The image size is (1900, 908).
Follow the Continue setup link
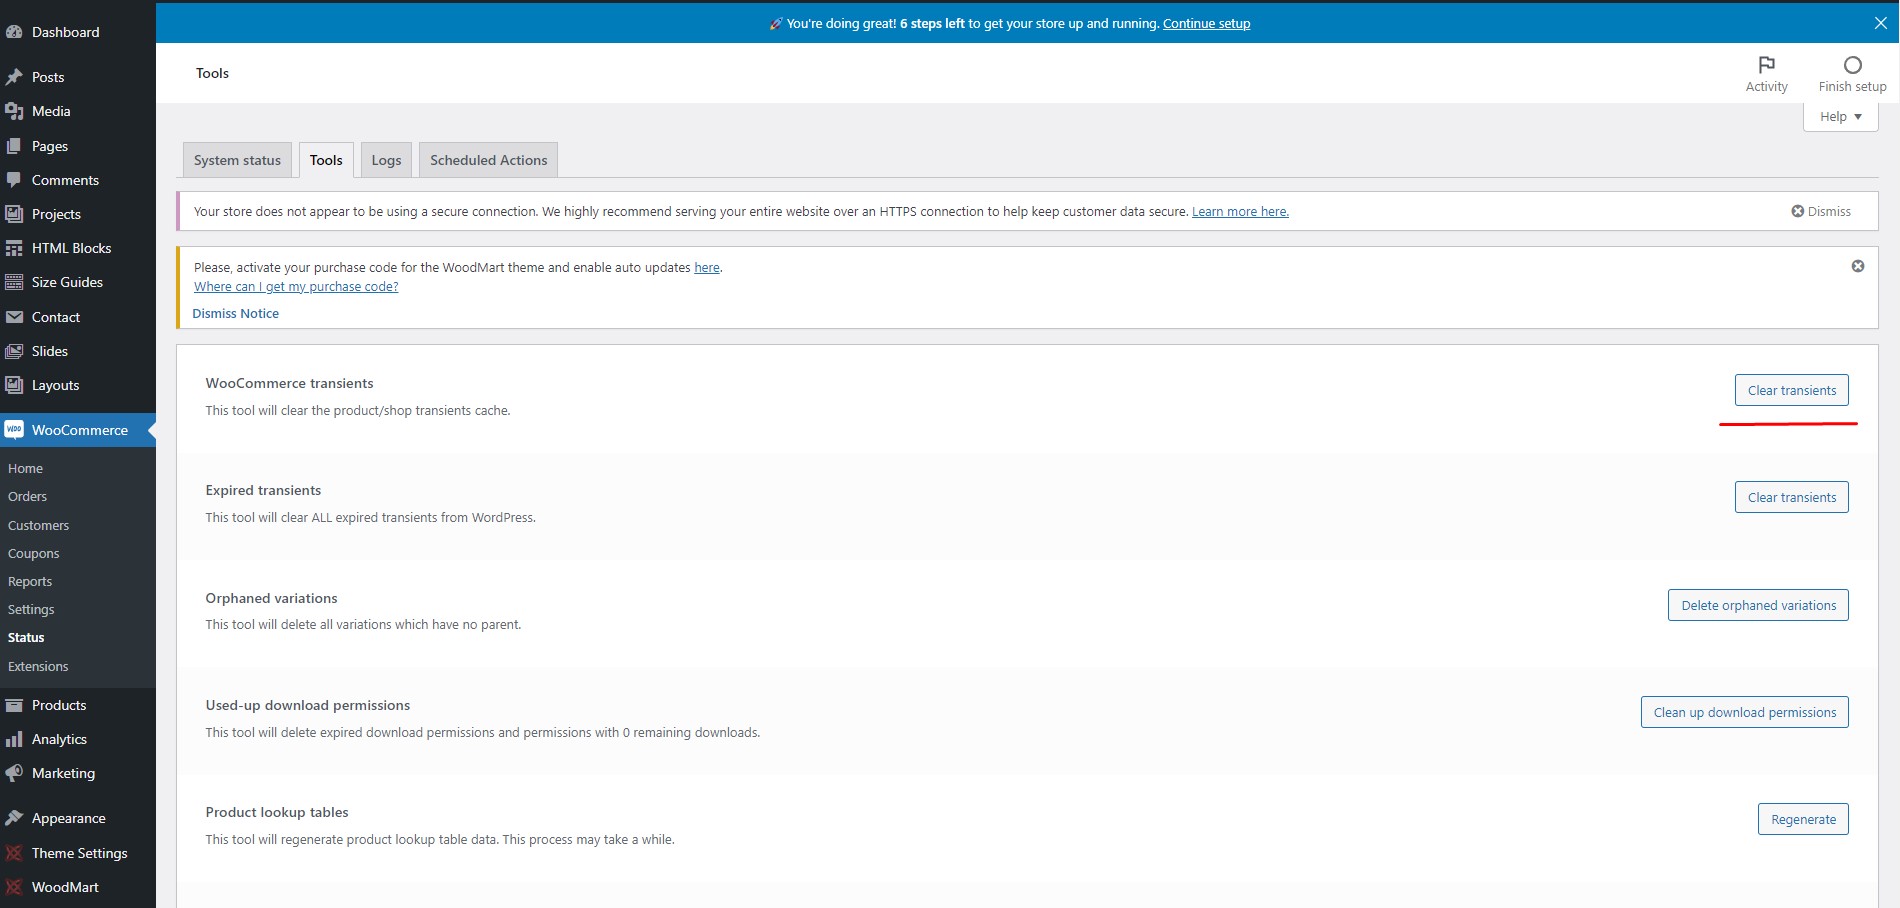click(x=1206, y=23)
